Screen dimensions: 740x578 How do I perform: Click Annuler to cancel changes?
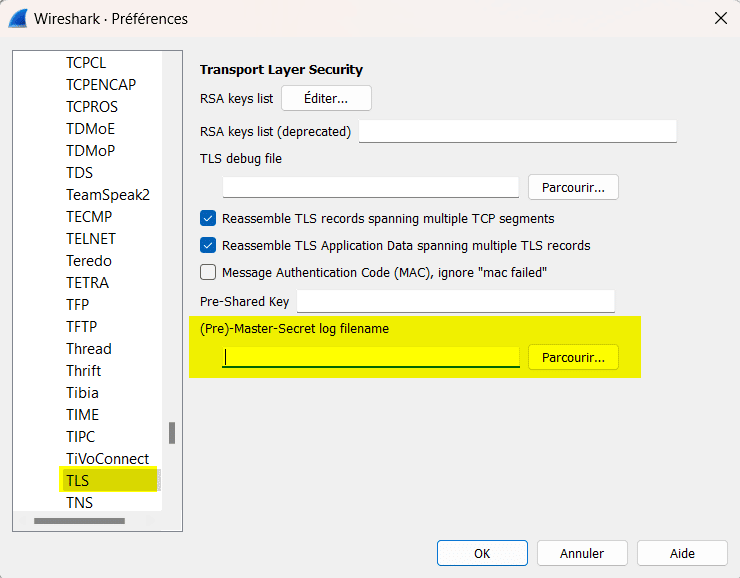582,553
